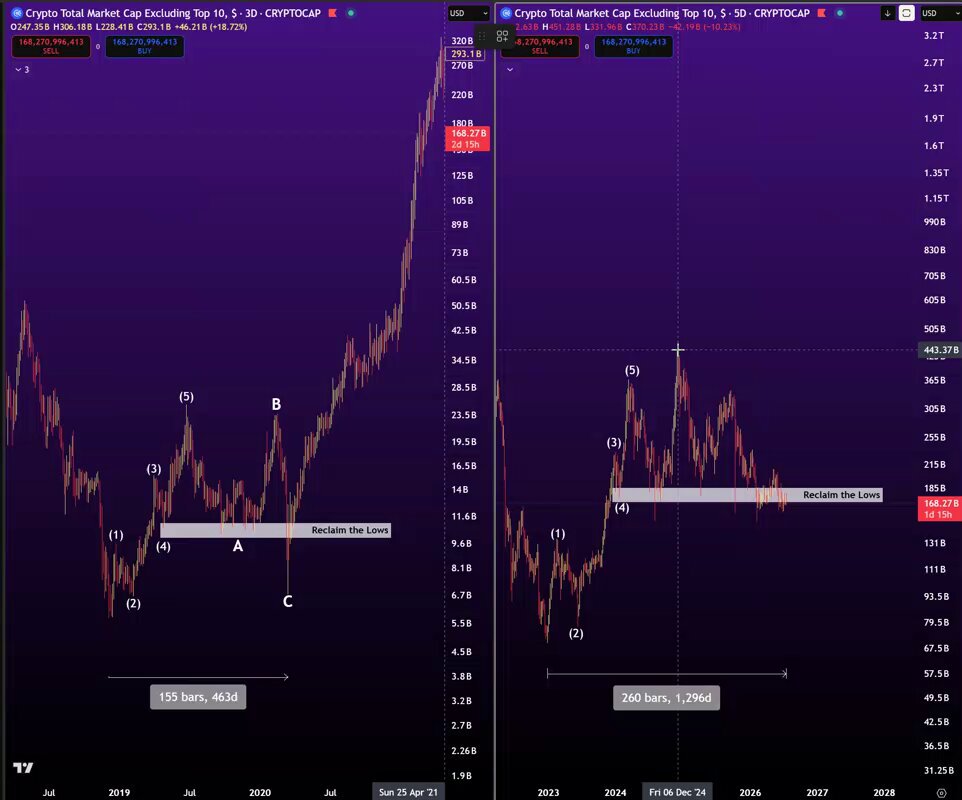962x800 pixels.
Task: Click the wave label (5) on the left chart
Action: tap(187, 396)
